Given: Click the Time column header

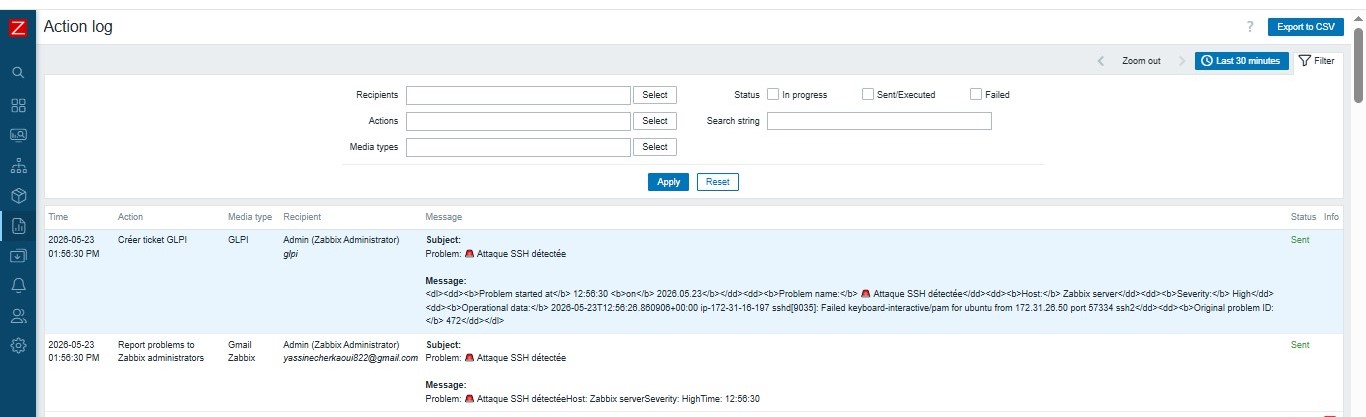Looking at the screenshot, I should pyautogui.click(x=58, y=217).
